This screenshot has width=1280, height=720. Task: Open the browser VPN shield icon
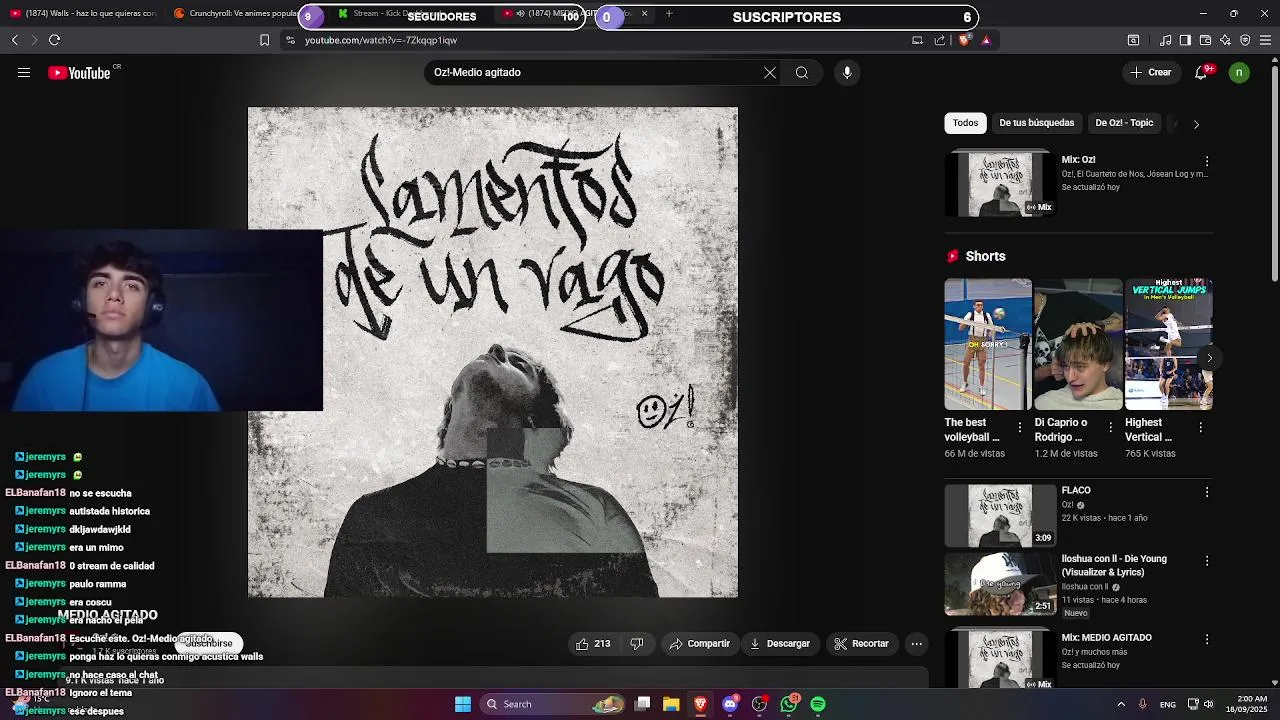1245,40
